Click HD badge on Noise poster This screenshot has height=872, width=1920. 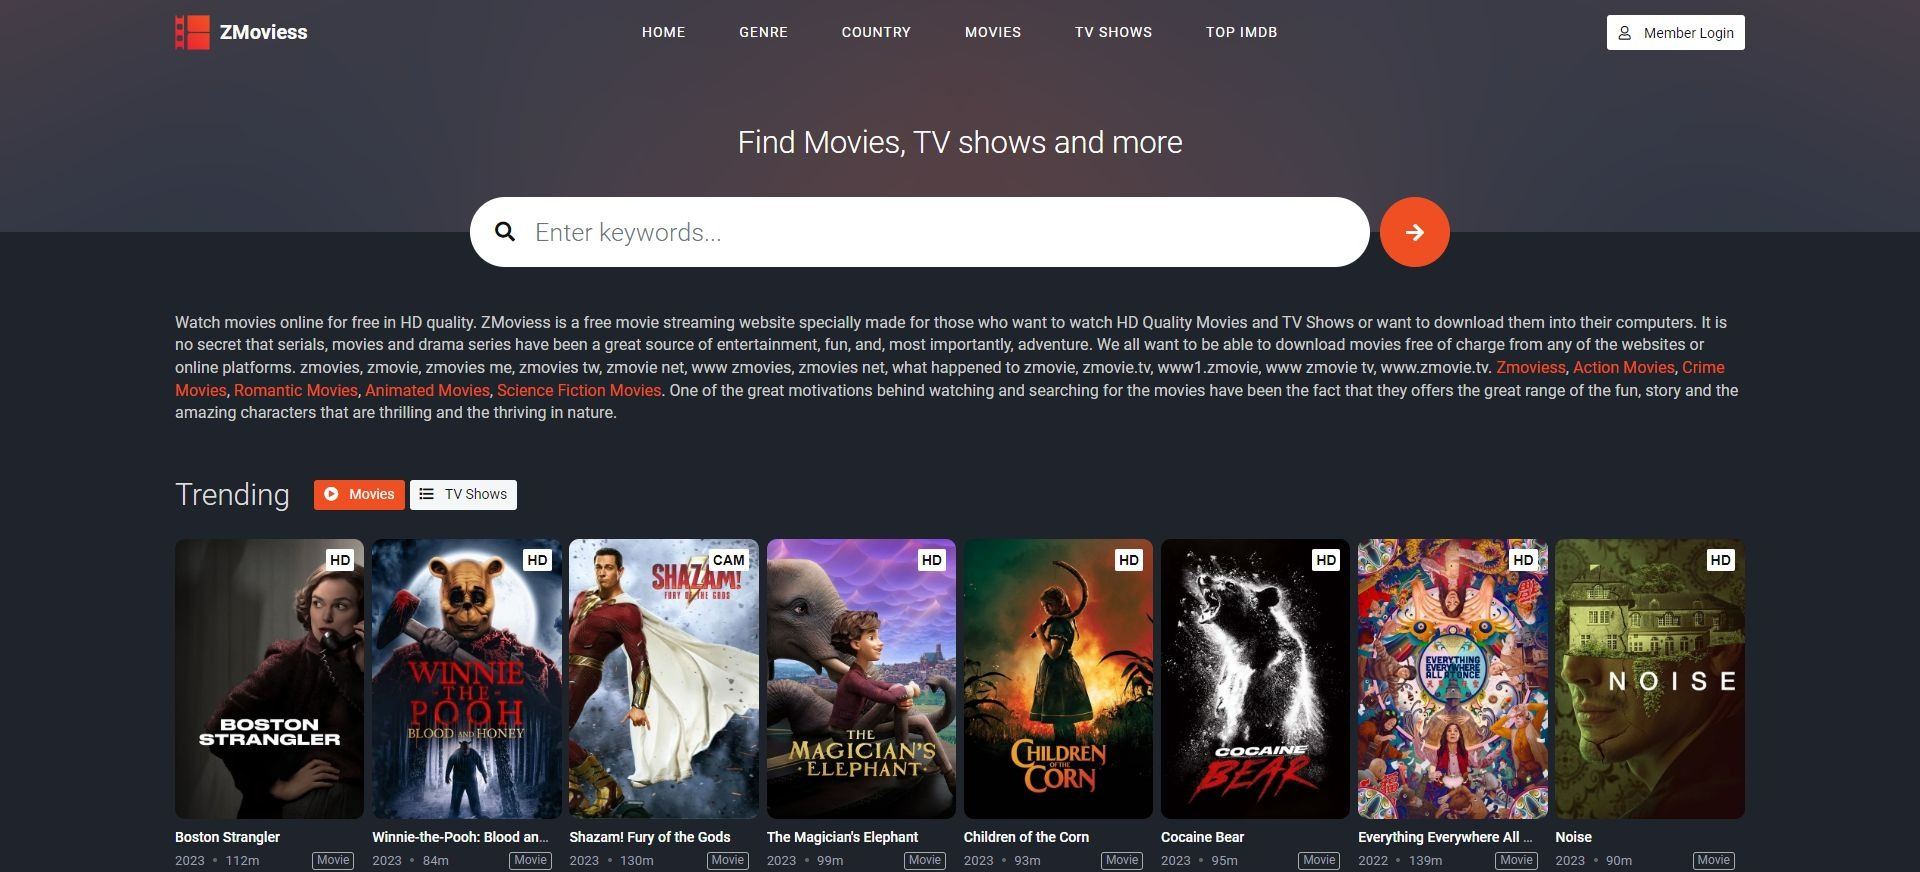click(x=1720, y=560)
